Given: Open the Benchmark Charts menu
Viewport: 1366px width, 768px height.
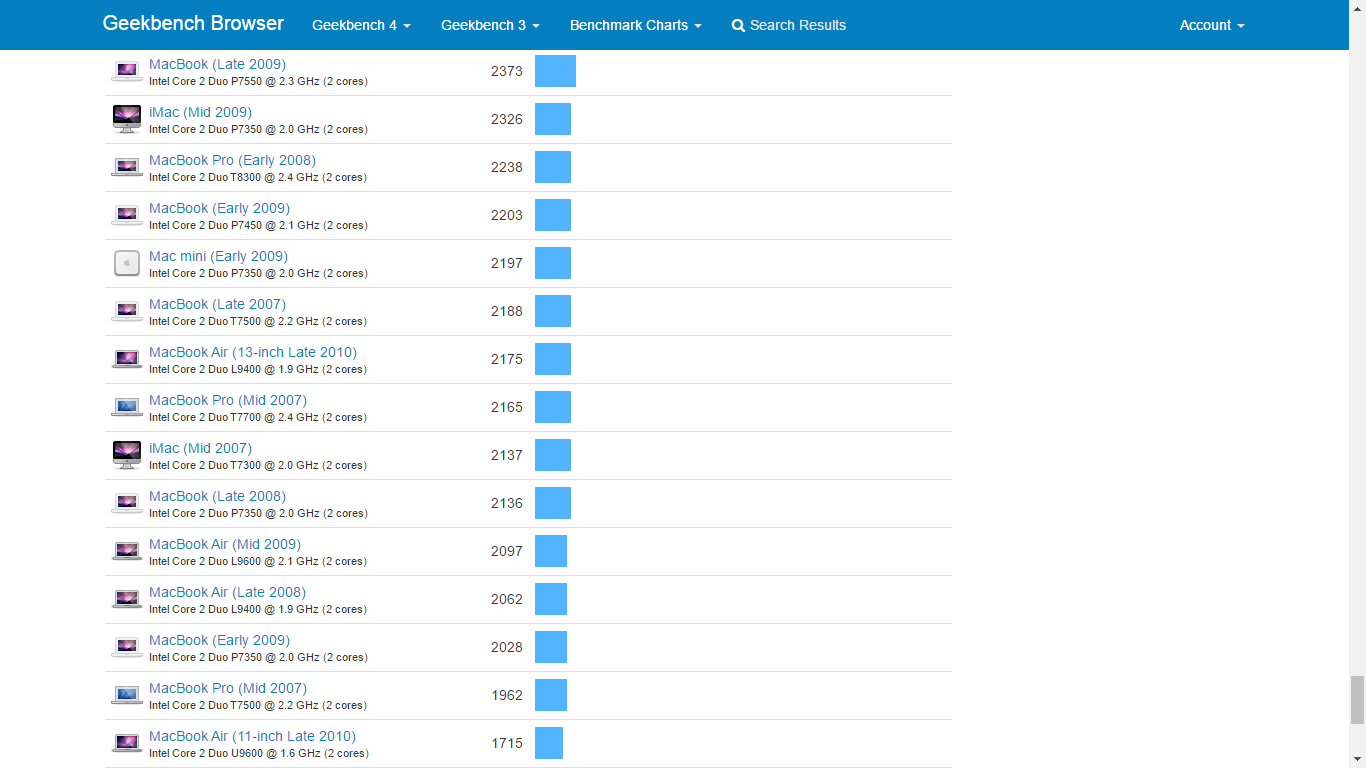Looking at the screenshot, I should click(635, 25).
